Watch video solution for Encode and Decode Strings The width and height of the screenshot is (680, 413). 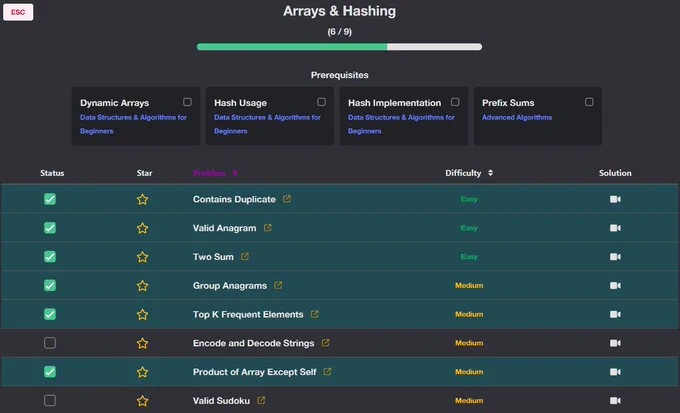point(615,343)
